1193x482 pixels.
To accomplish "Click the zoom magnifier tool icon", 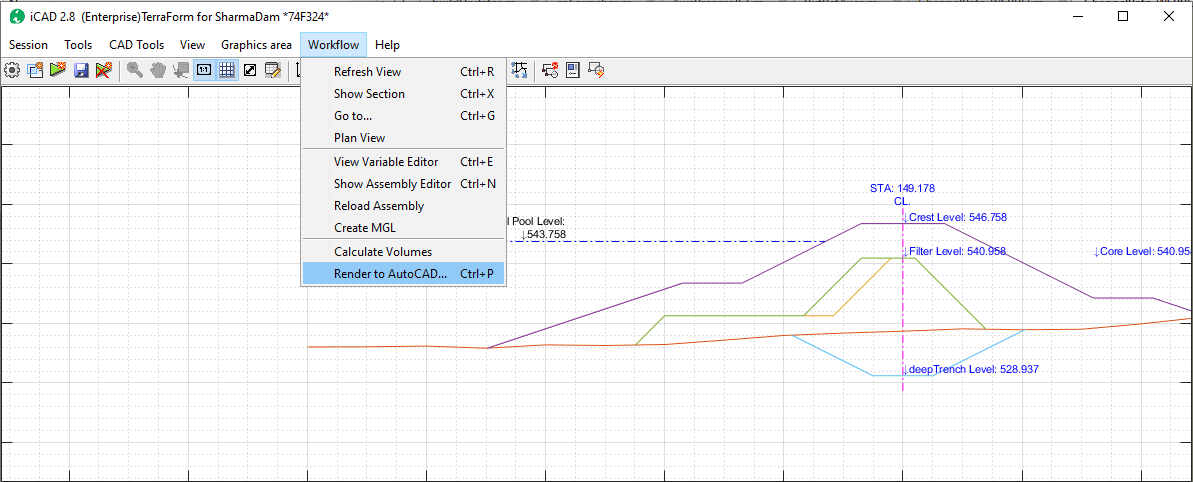I will pos(134,70).
